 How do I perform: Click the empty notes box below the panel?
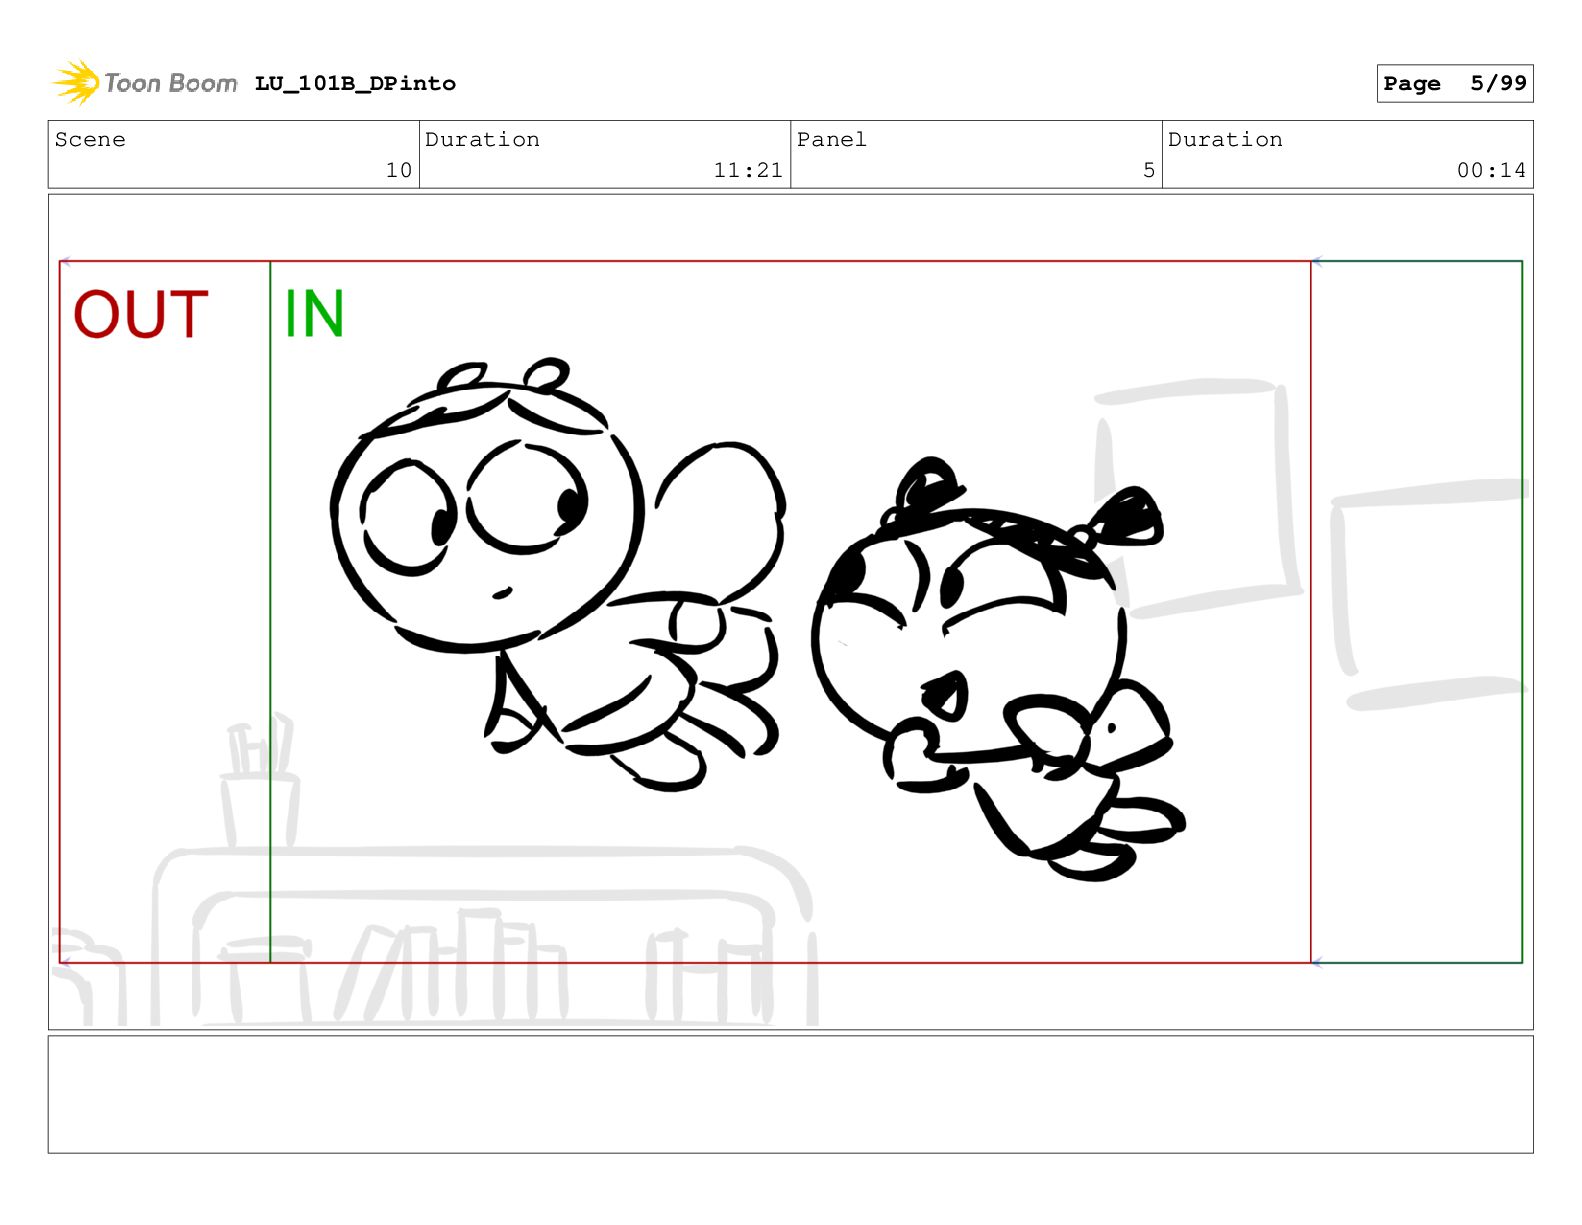coord(790,1094)
